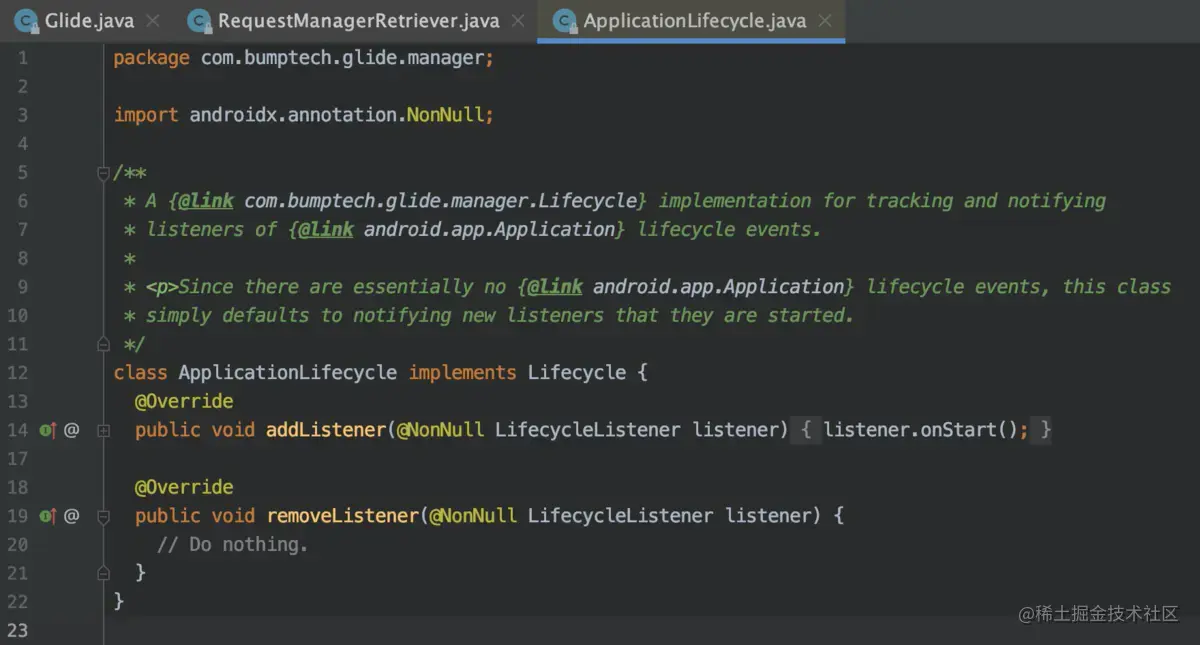The height and width of the screenshot is (645, 1200).
Task: Open the RequestManagerRetriever.java tab
Action: [357, 20]
